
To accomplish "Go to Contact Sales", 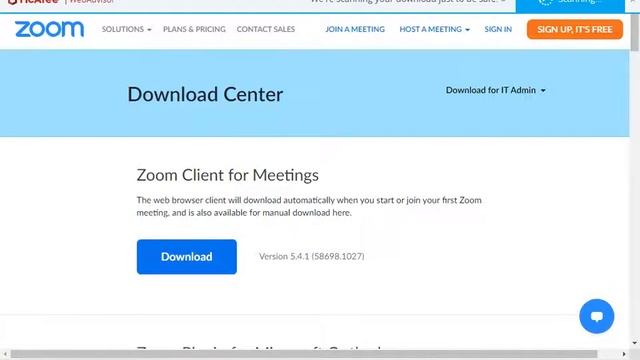I will pos(266,29).
